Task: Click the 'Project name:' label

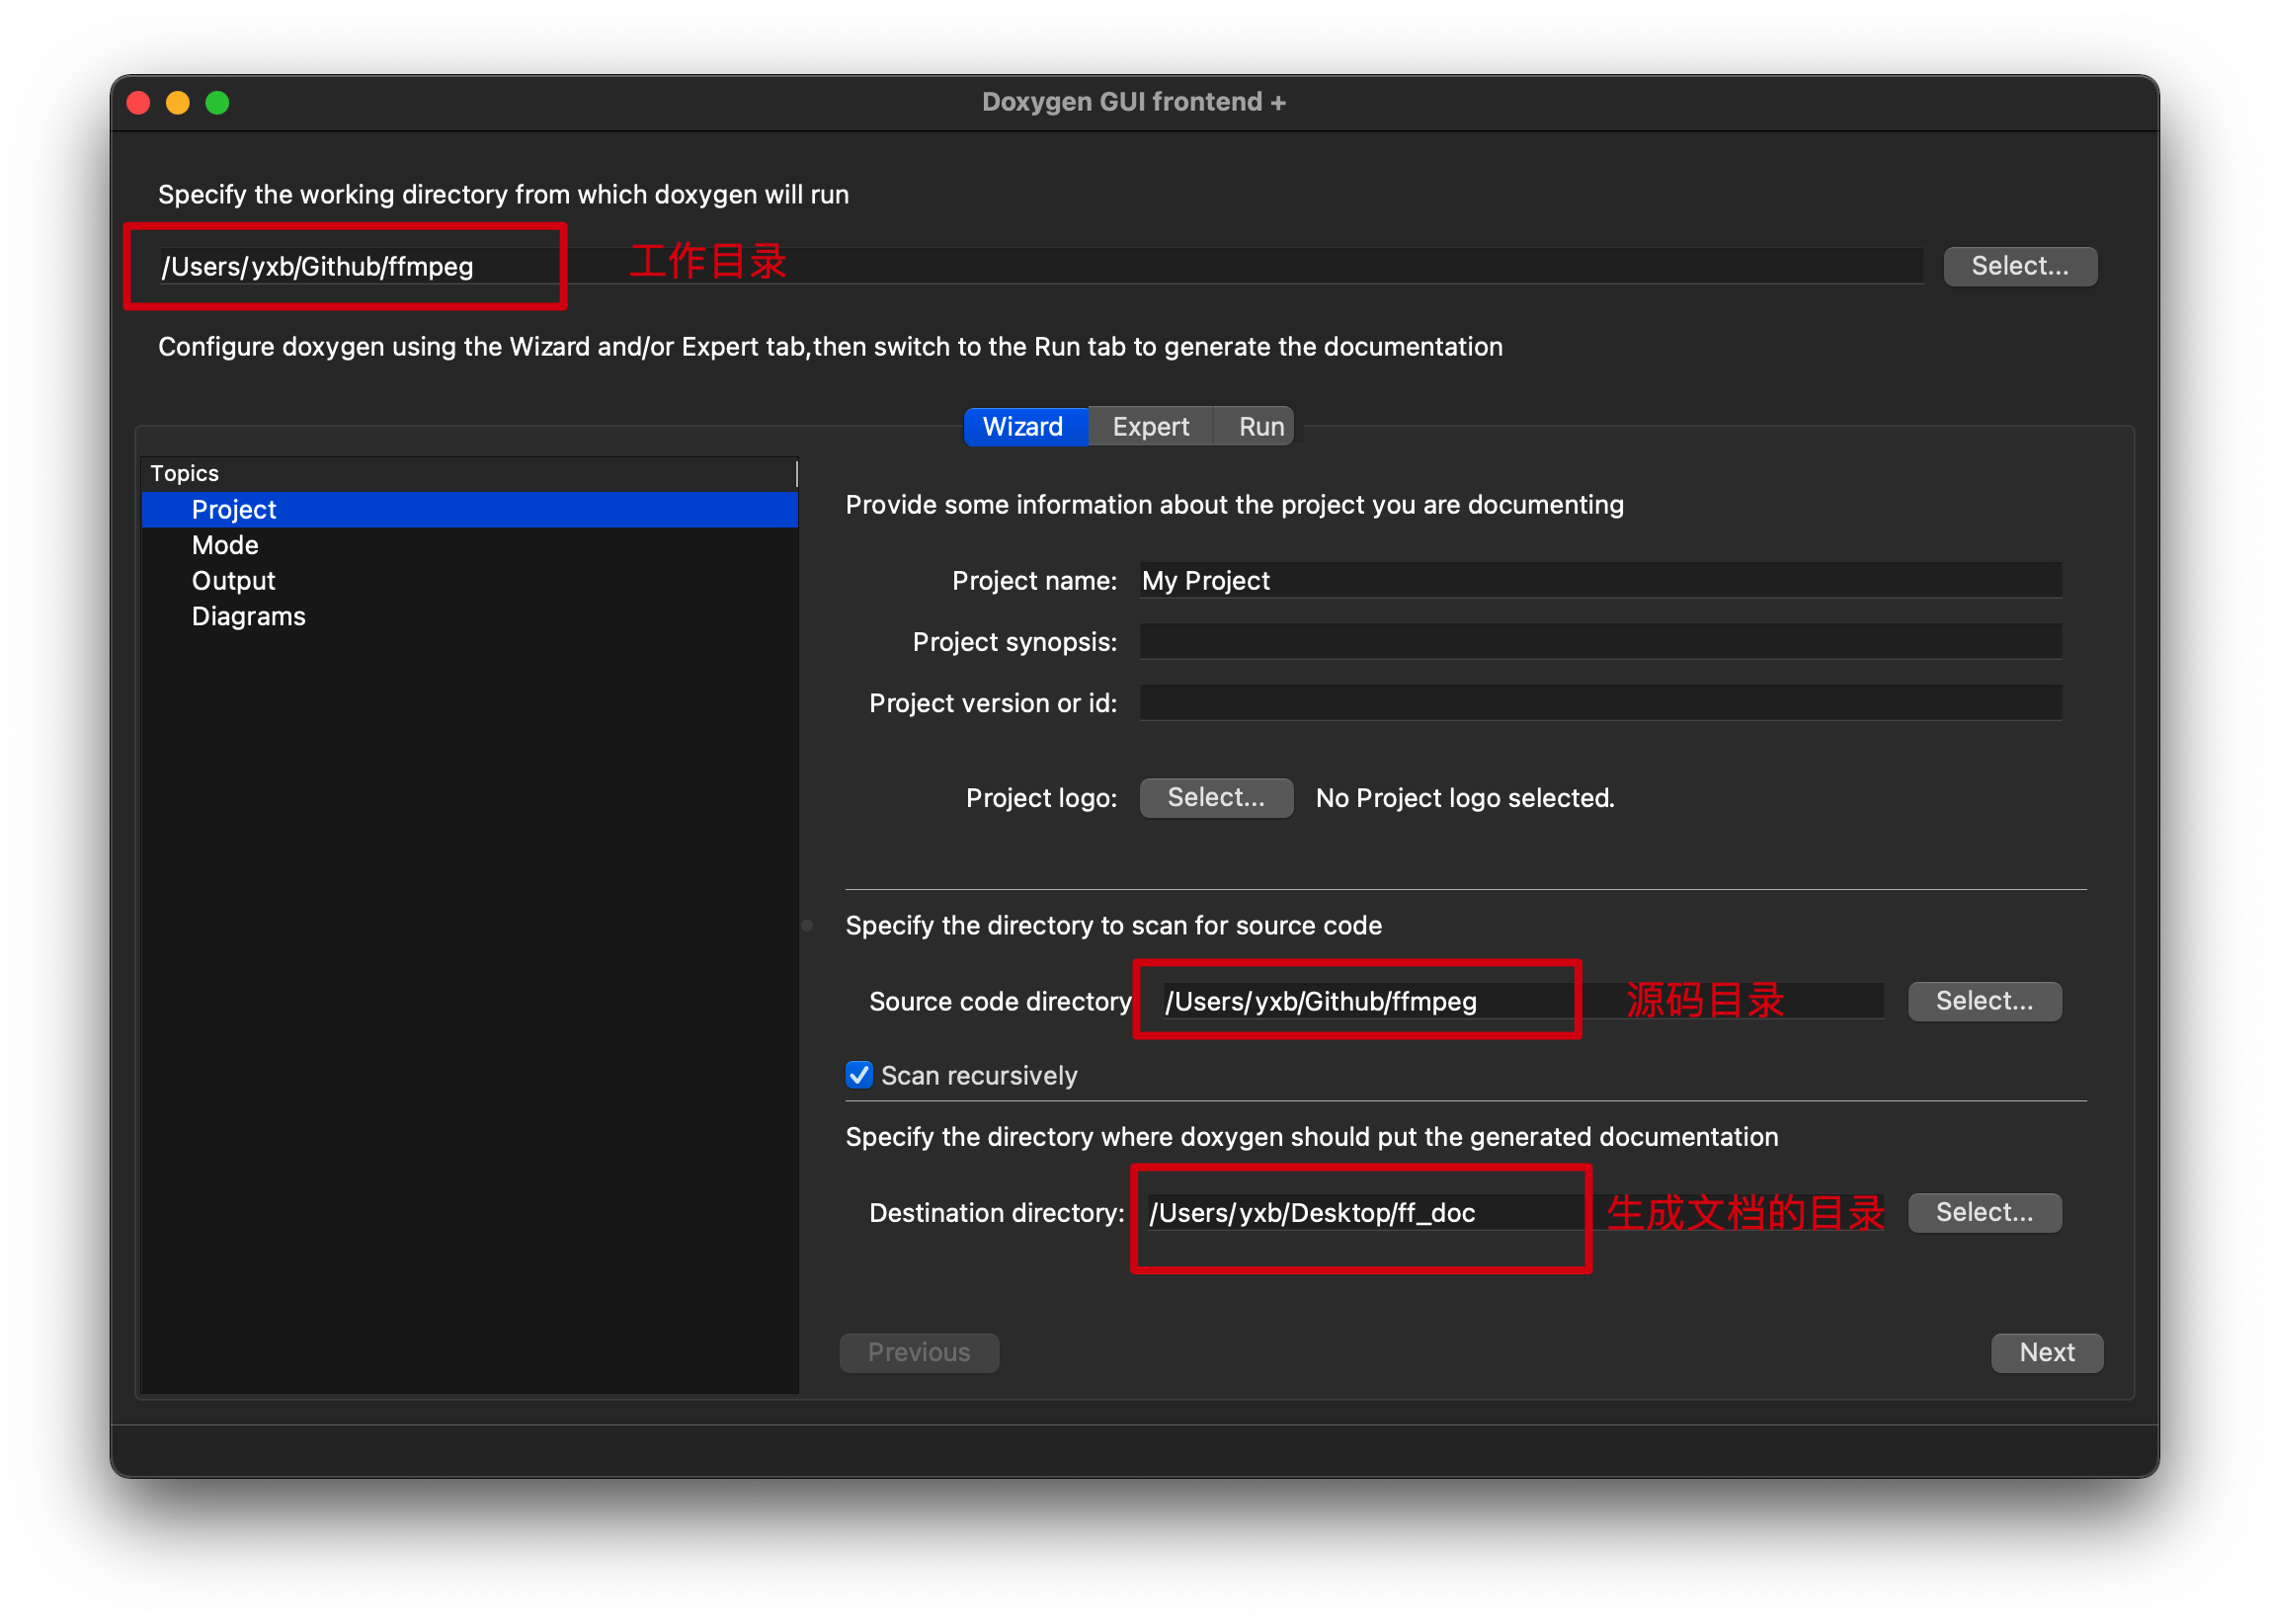Action: [x=1034, y=581]
